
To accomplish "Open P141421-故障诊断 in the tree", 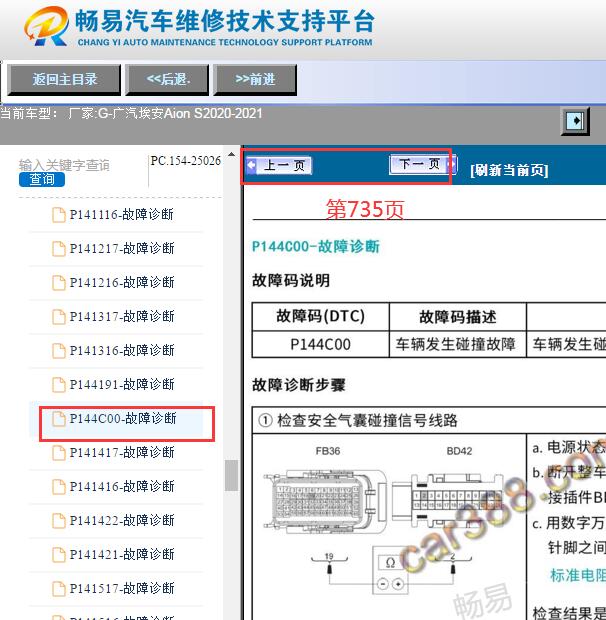I will point(122,554).
